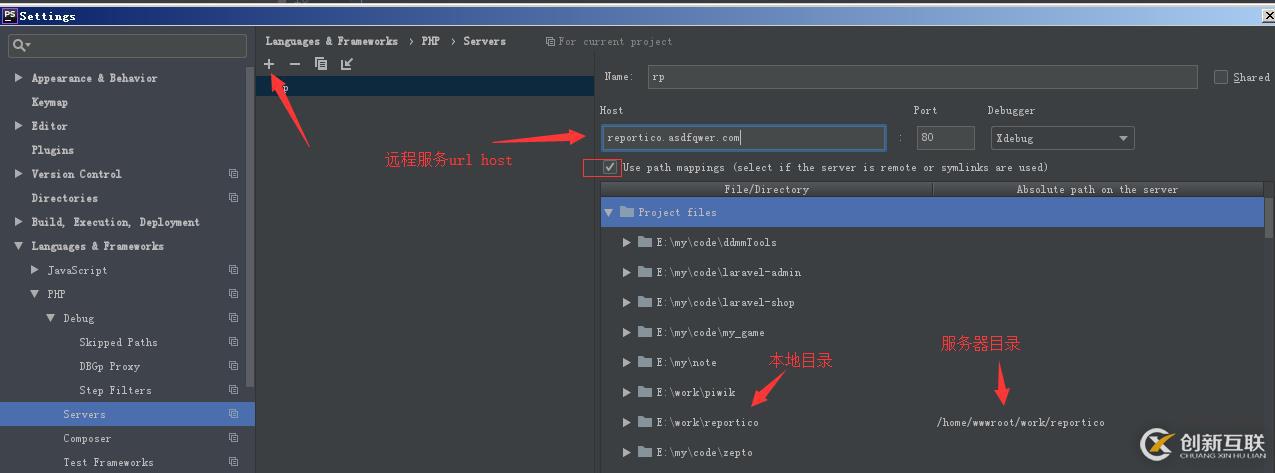
Task: Click the copy server icon
Action: tap(321, 64)
